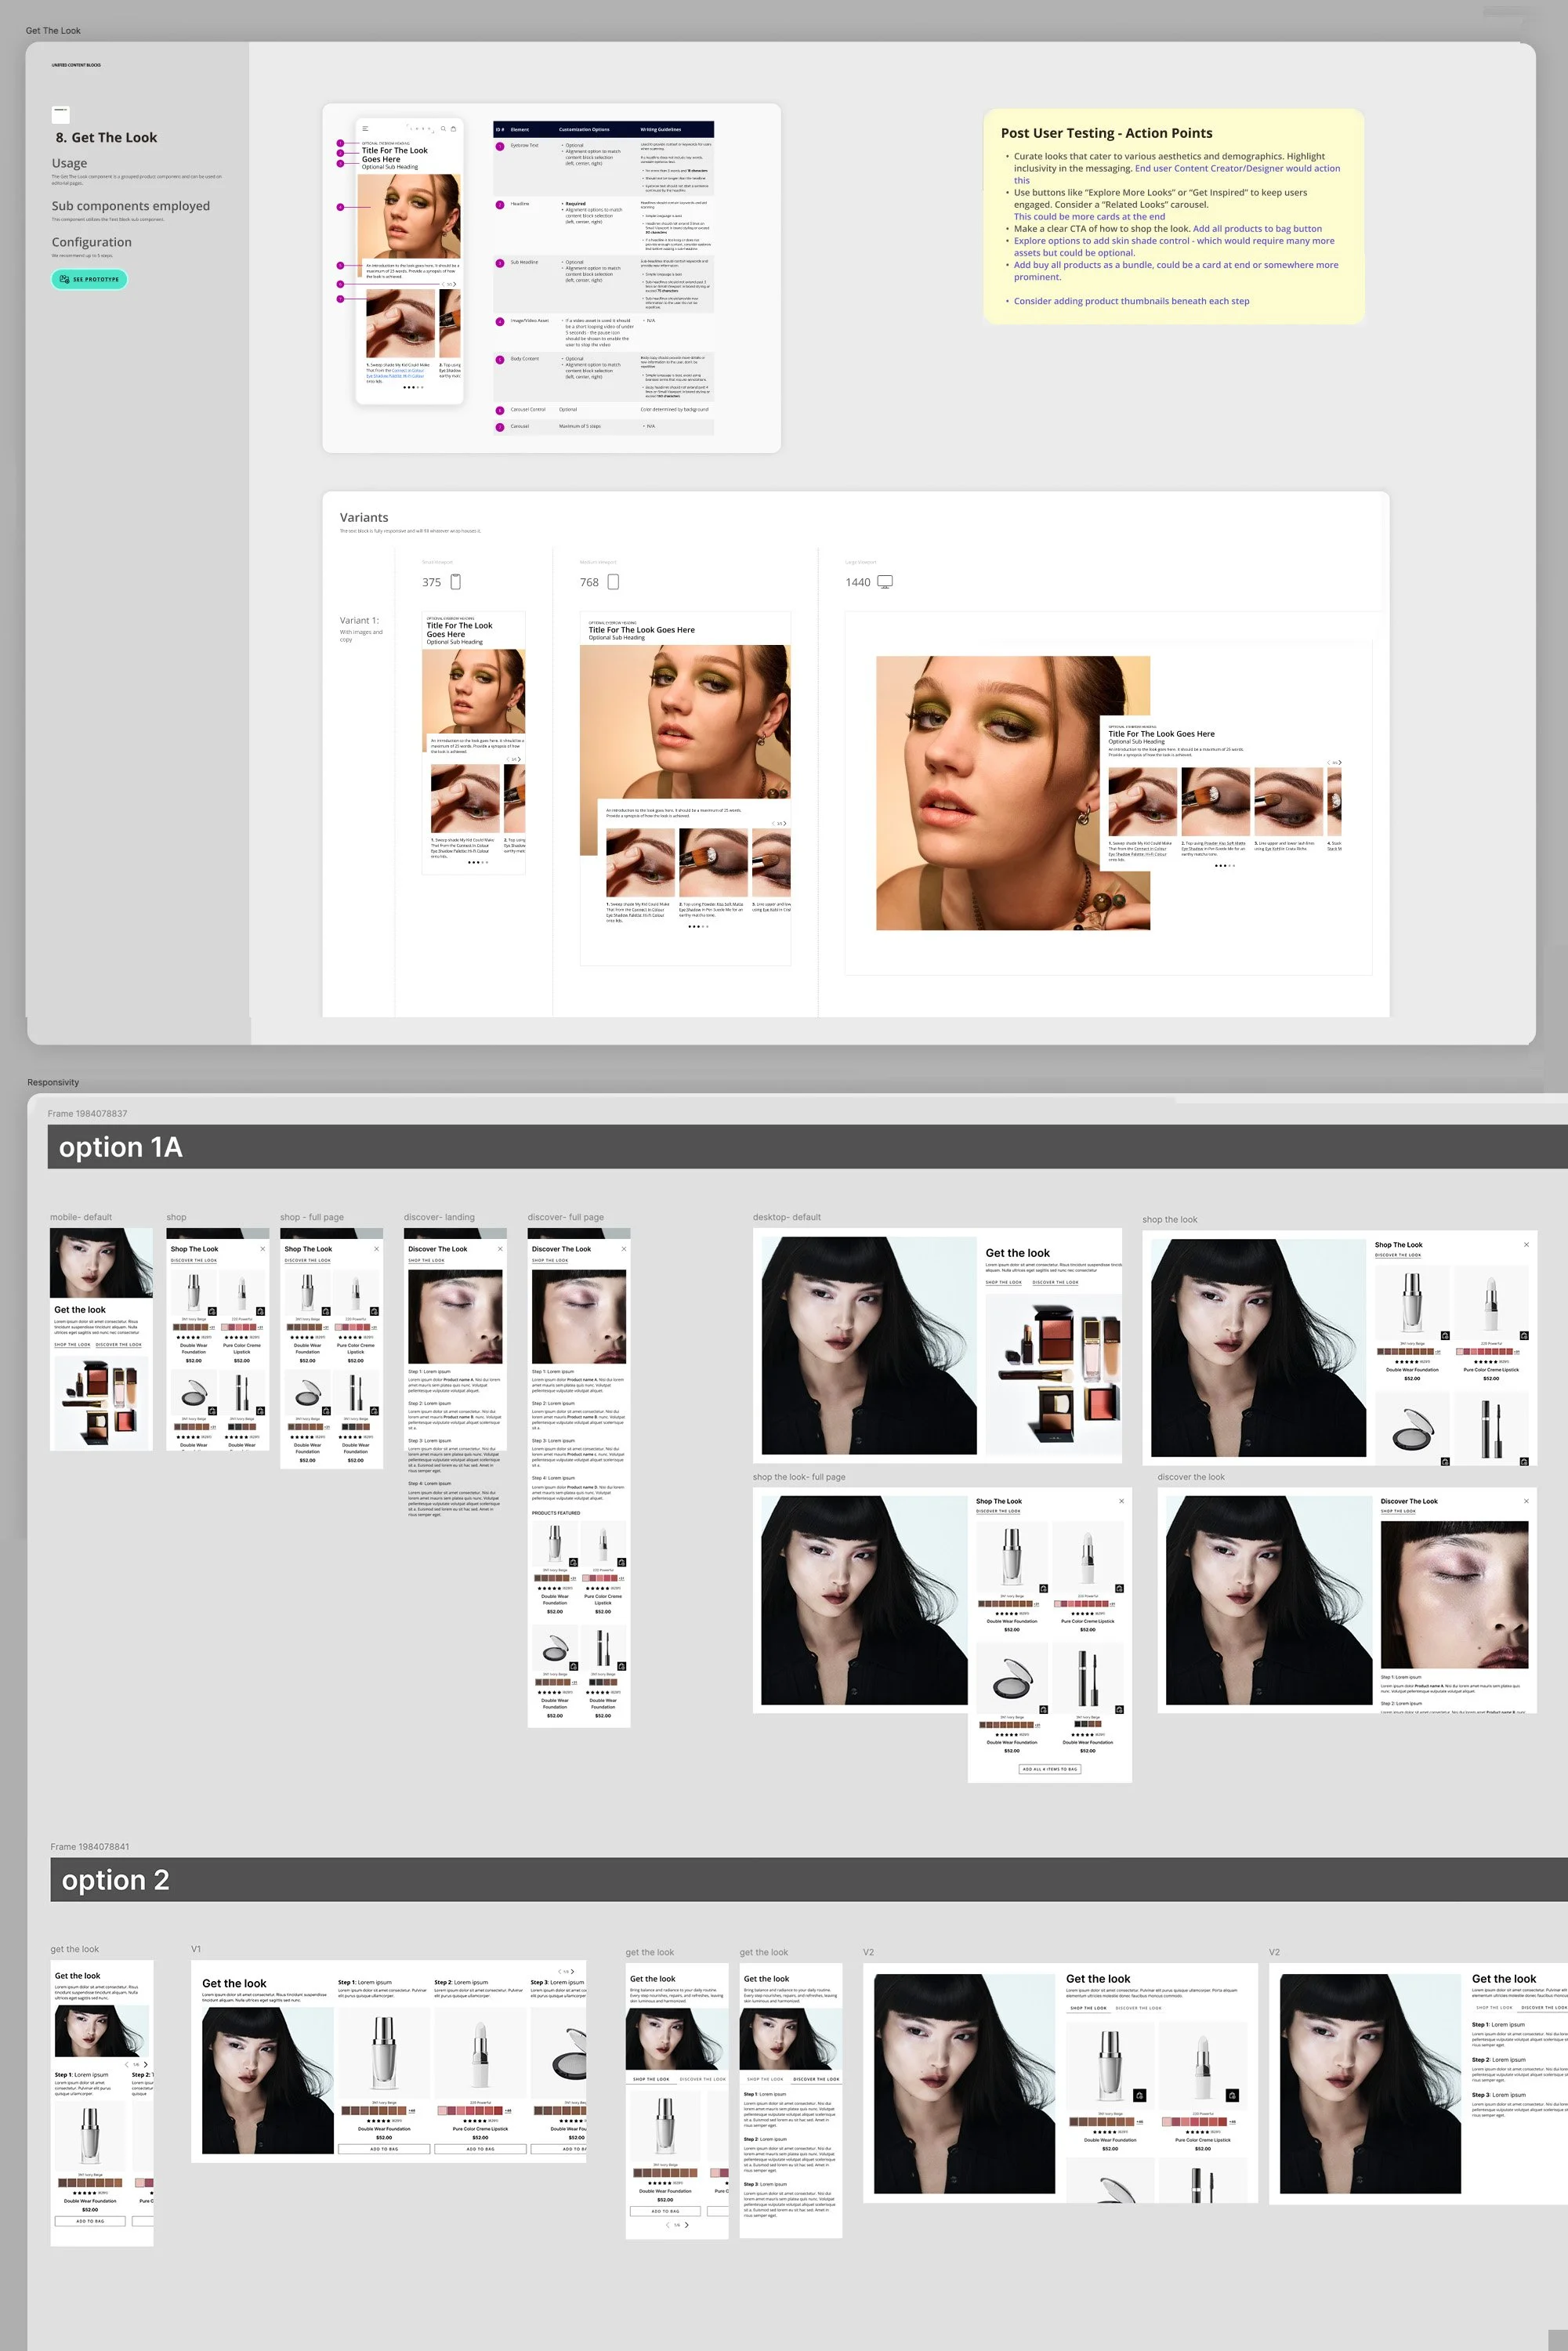
Task: Click the add-to-bag icon on the serum in the desktop 'shop the look' frame
Action: (x=1444, y=1335)
